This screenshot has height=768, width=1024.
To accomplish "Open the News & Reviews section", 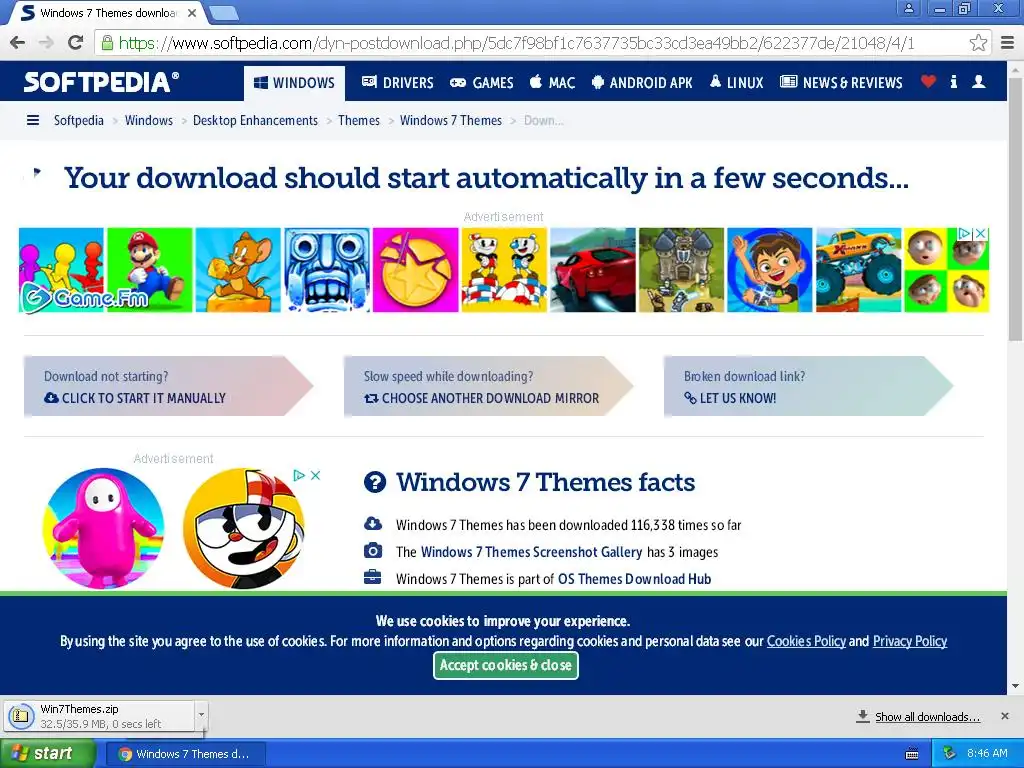I will pyautogui.click(x=841, y=83).
